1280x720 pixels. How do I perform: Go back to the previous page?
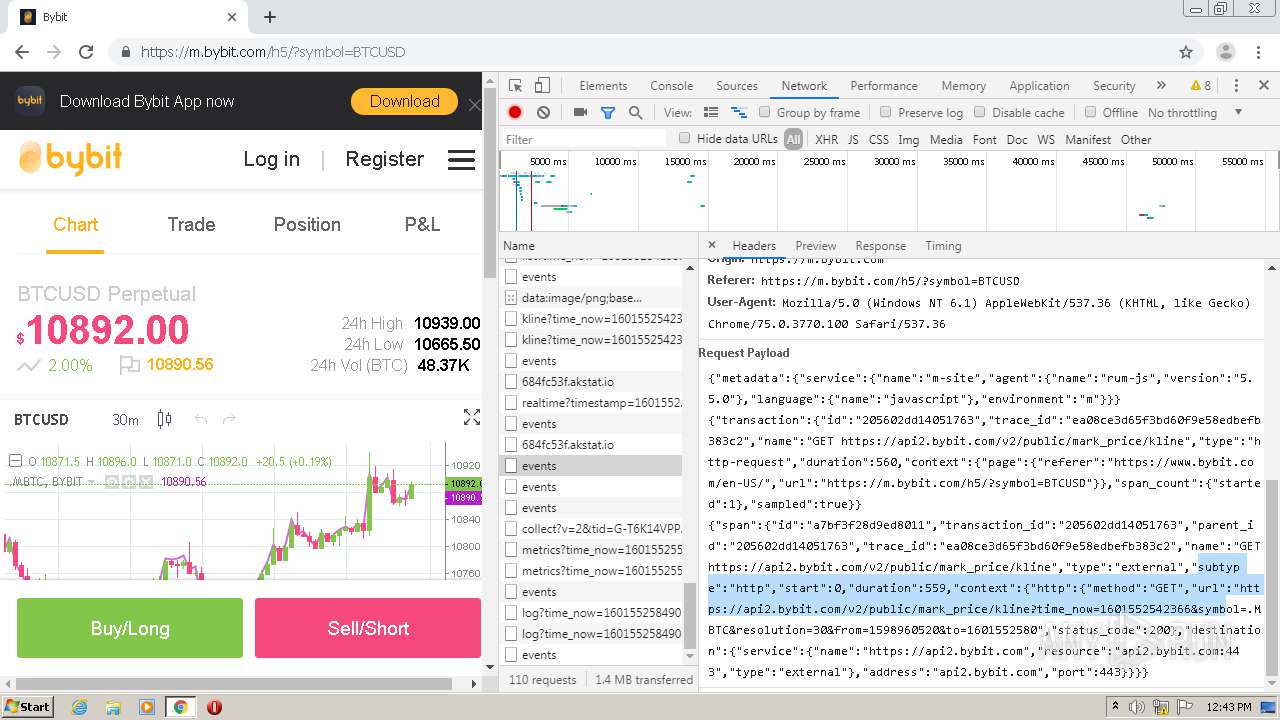tap(22, 52)
